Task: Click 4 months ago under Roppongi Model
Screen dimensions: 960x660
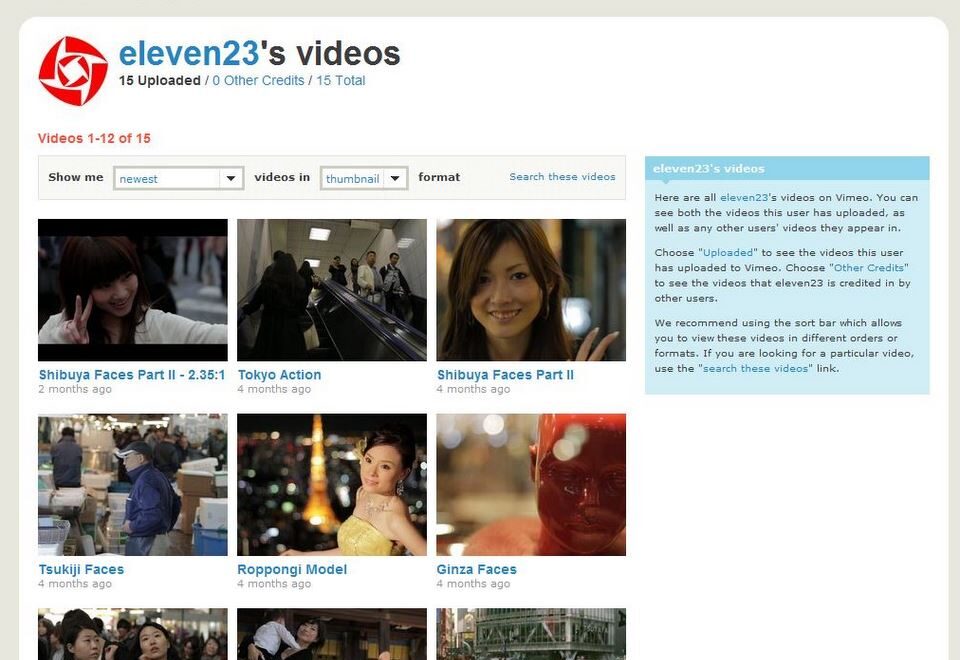Action: tap(274, 584)
